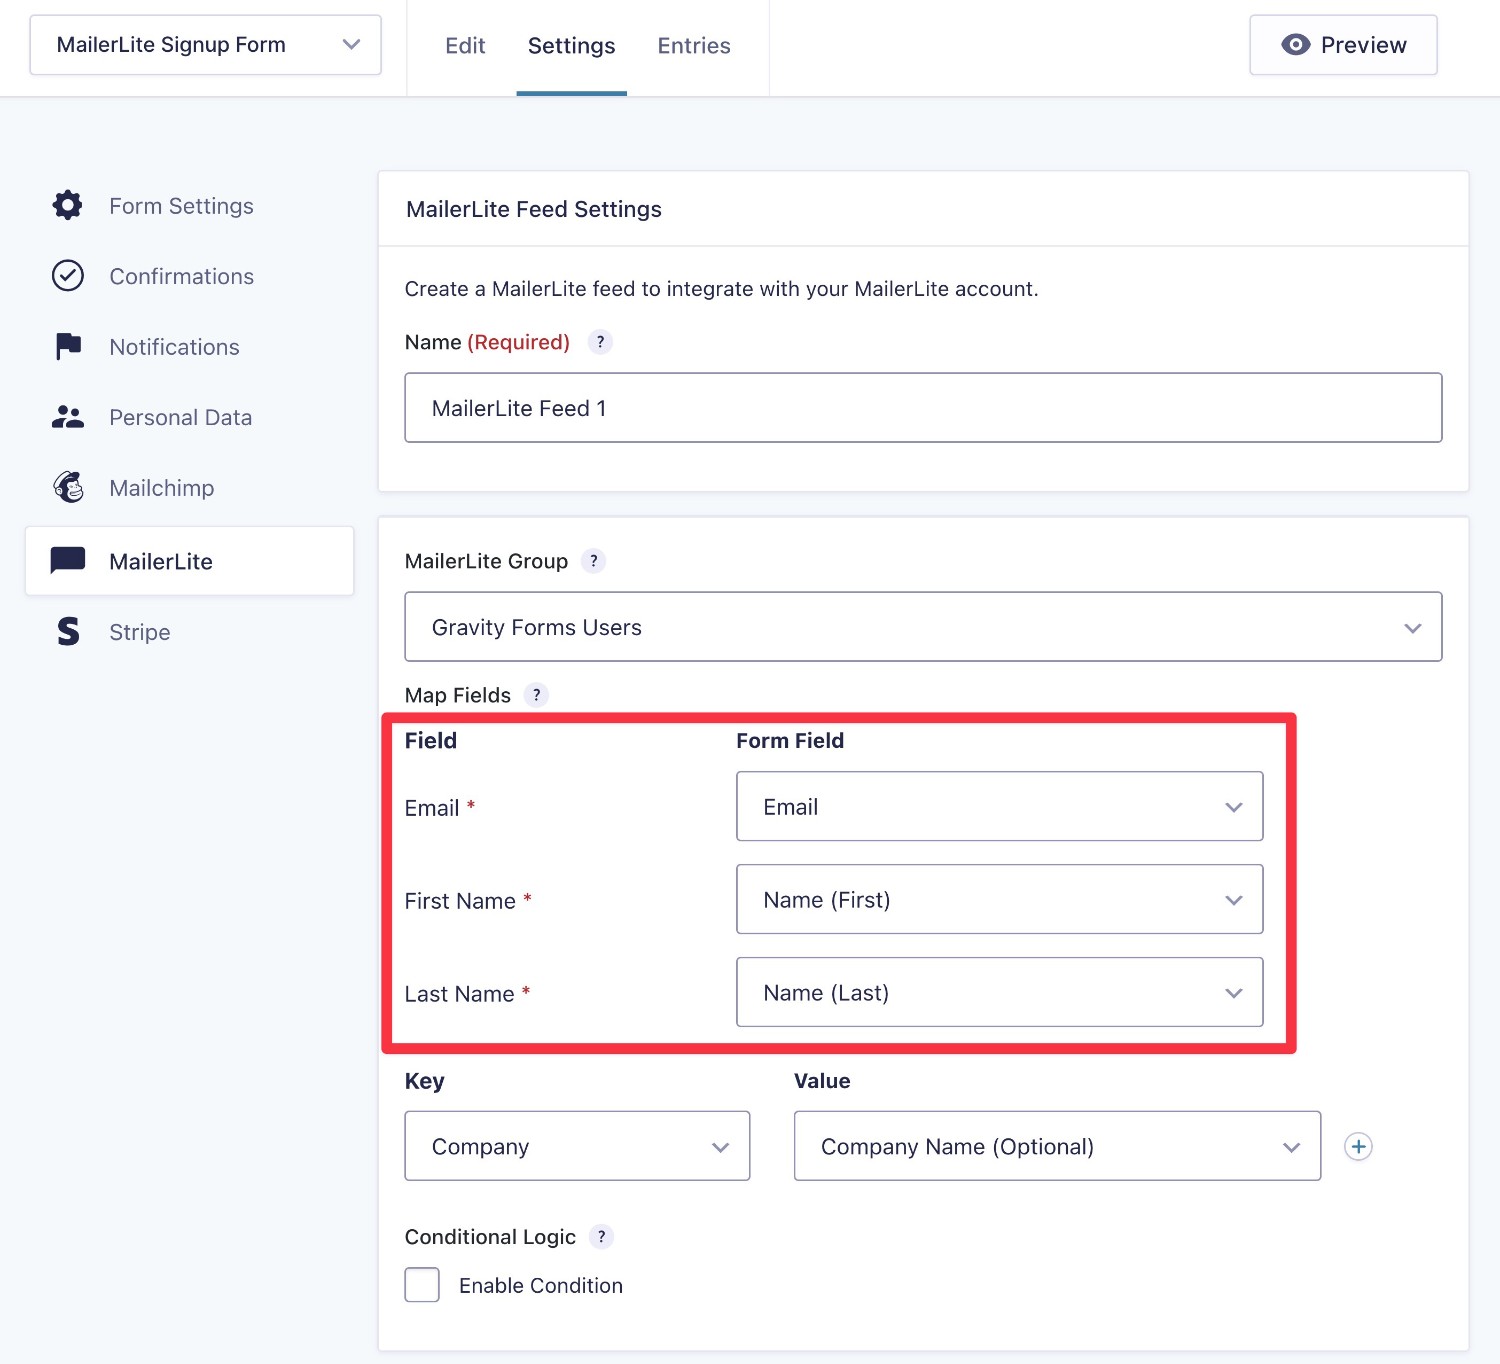Open help tooltip next to Name (Required)
This screenshot has height=1364, width=1500.
tap(600, 342)
